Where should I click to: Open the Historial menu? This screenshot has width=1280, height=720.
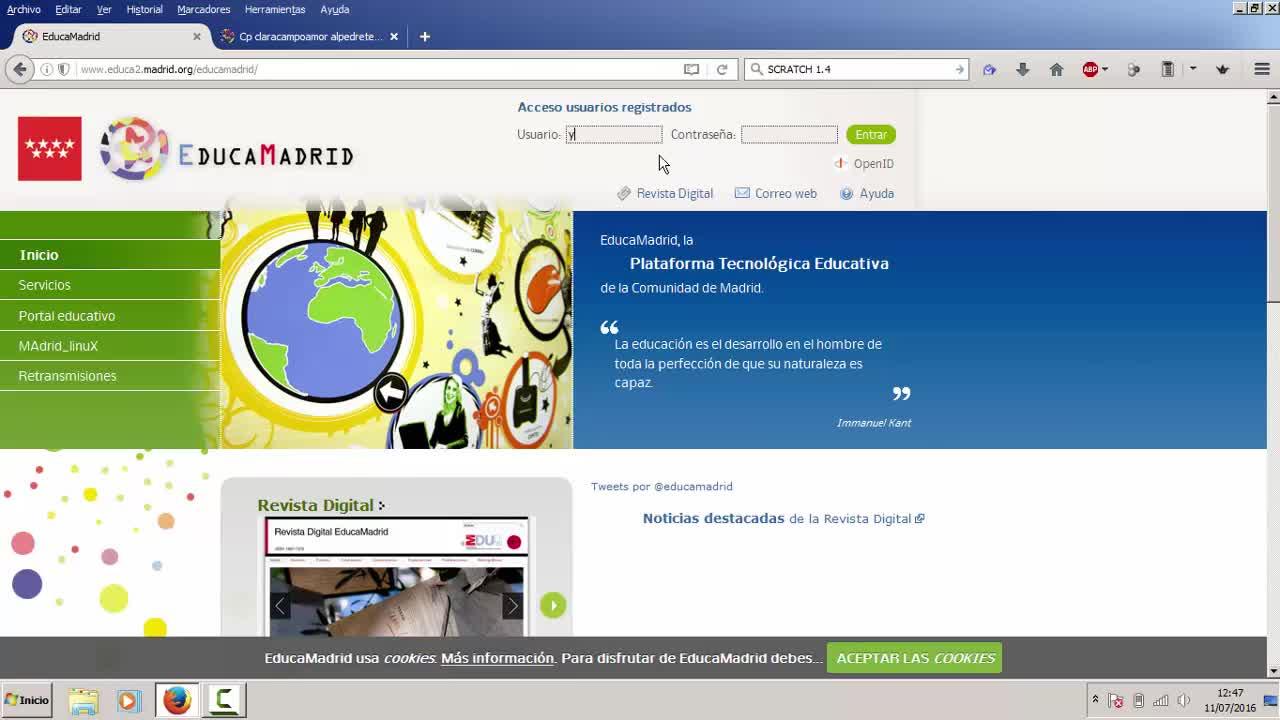click(x=144, y=9)
